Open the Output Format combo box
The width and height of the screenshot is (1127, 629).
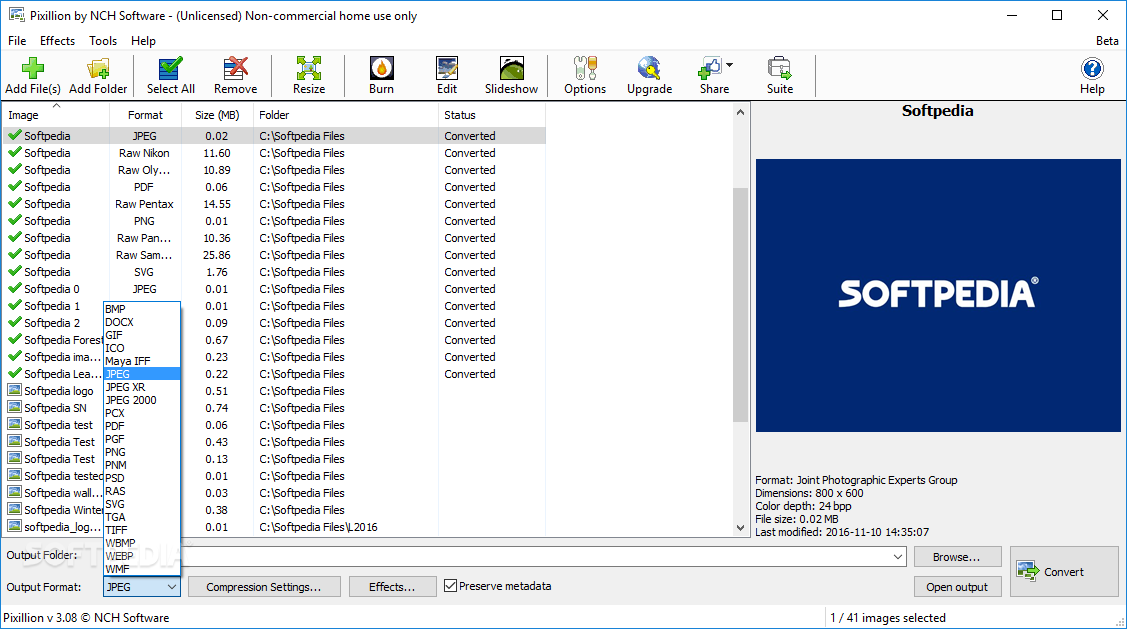[x=141, y=587]
